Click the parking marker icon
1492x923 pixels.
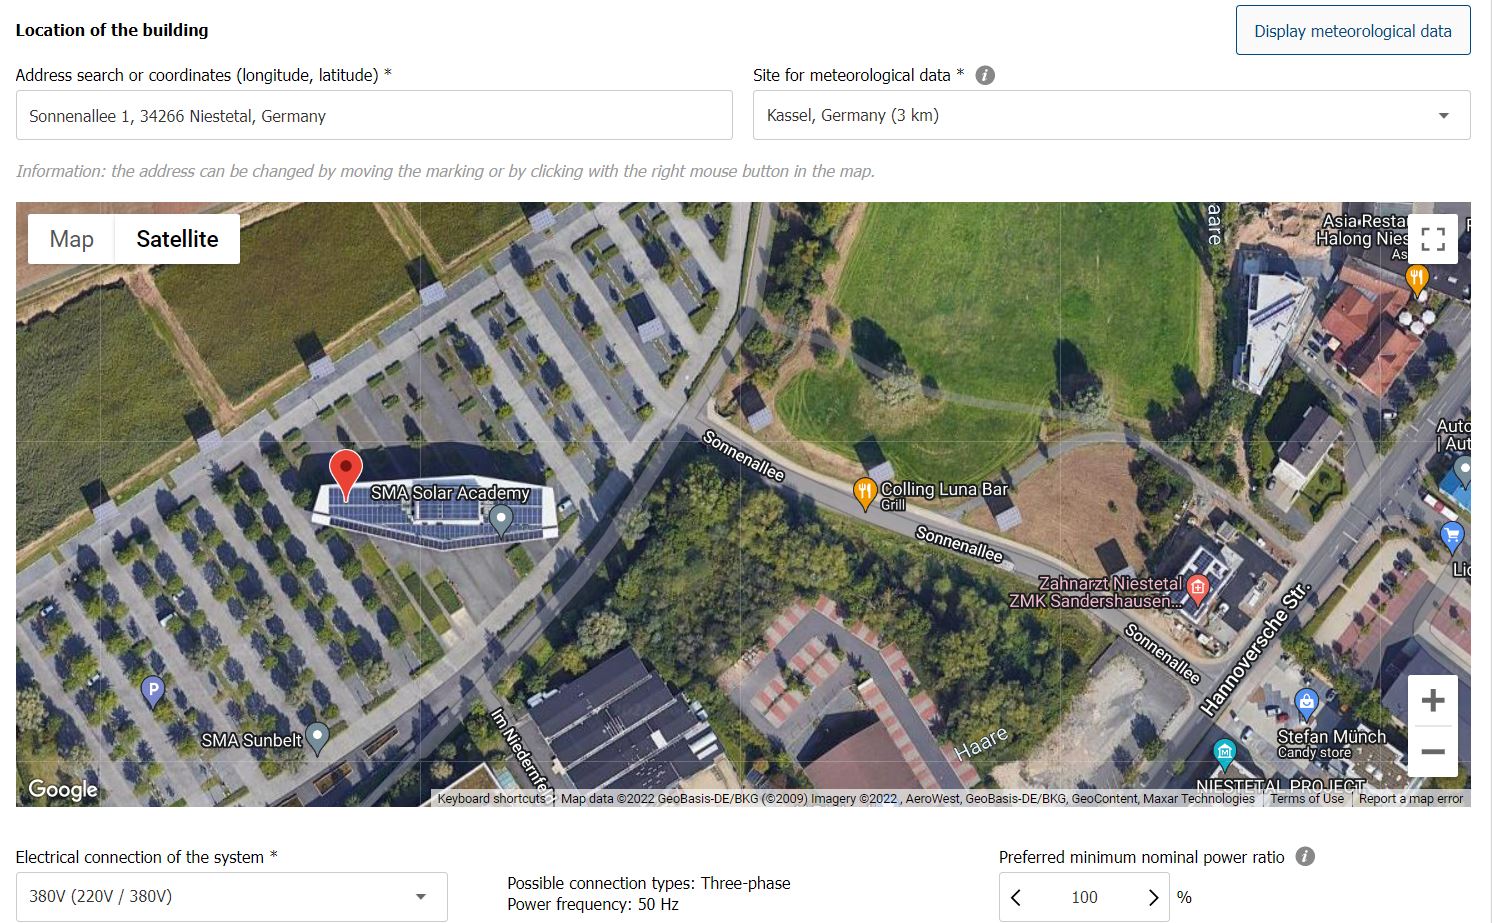[x=152, y=690]
